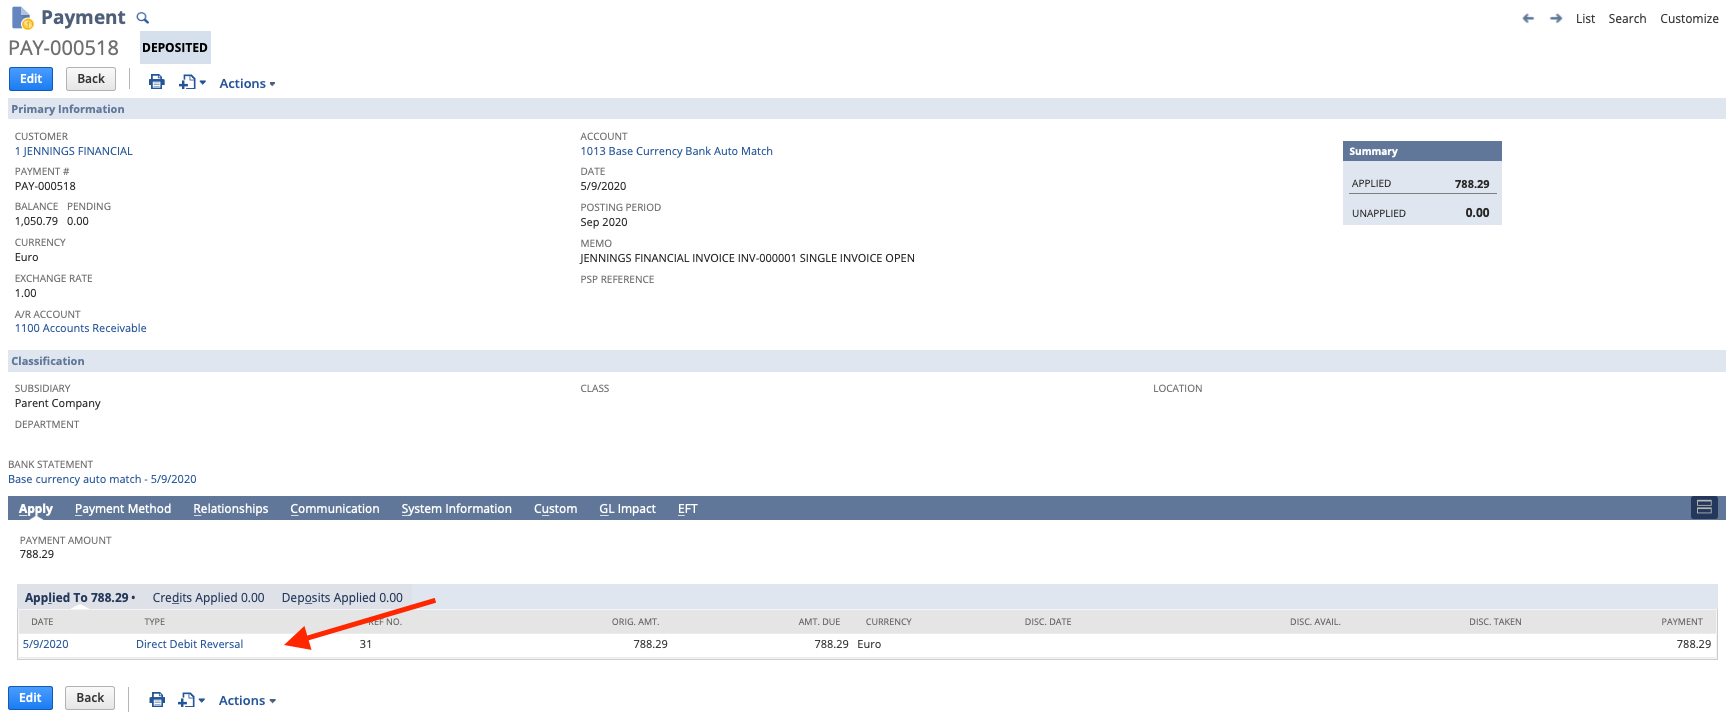Open customer 1 JENNINGS FINANCIAL link
Image resolution: width=1736 pixels, height=722 pixels.
point(74,151)
